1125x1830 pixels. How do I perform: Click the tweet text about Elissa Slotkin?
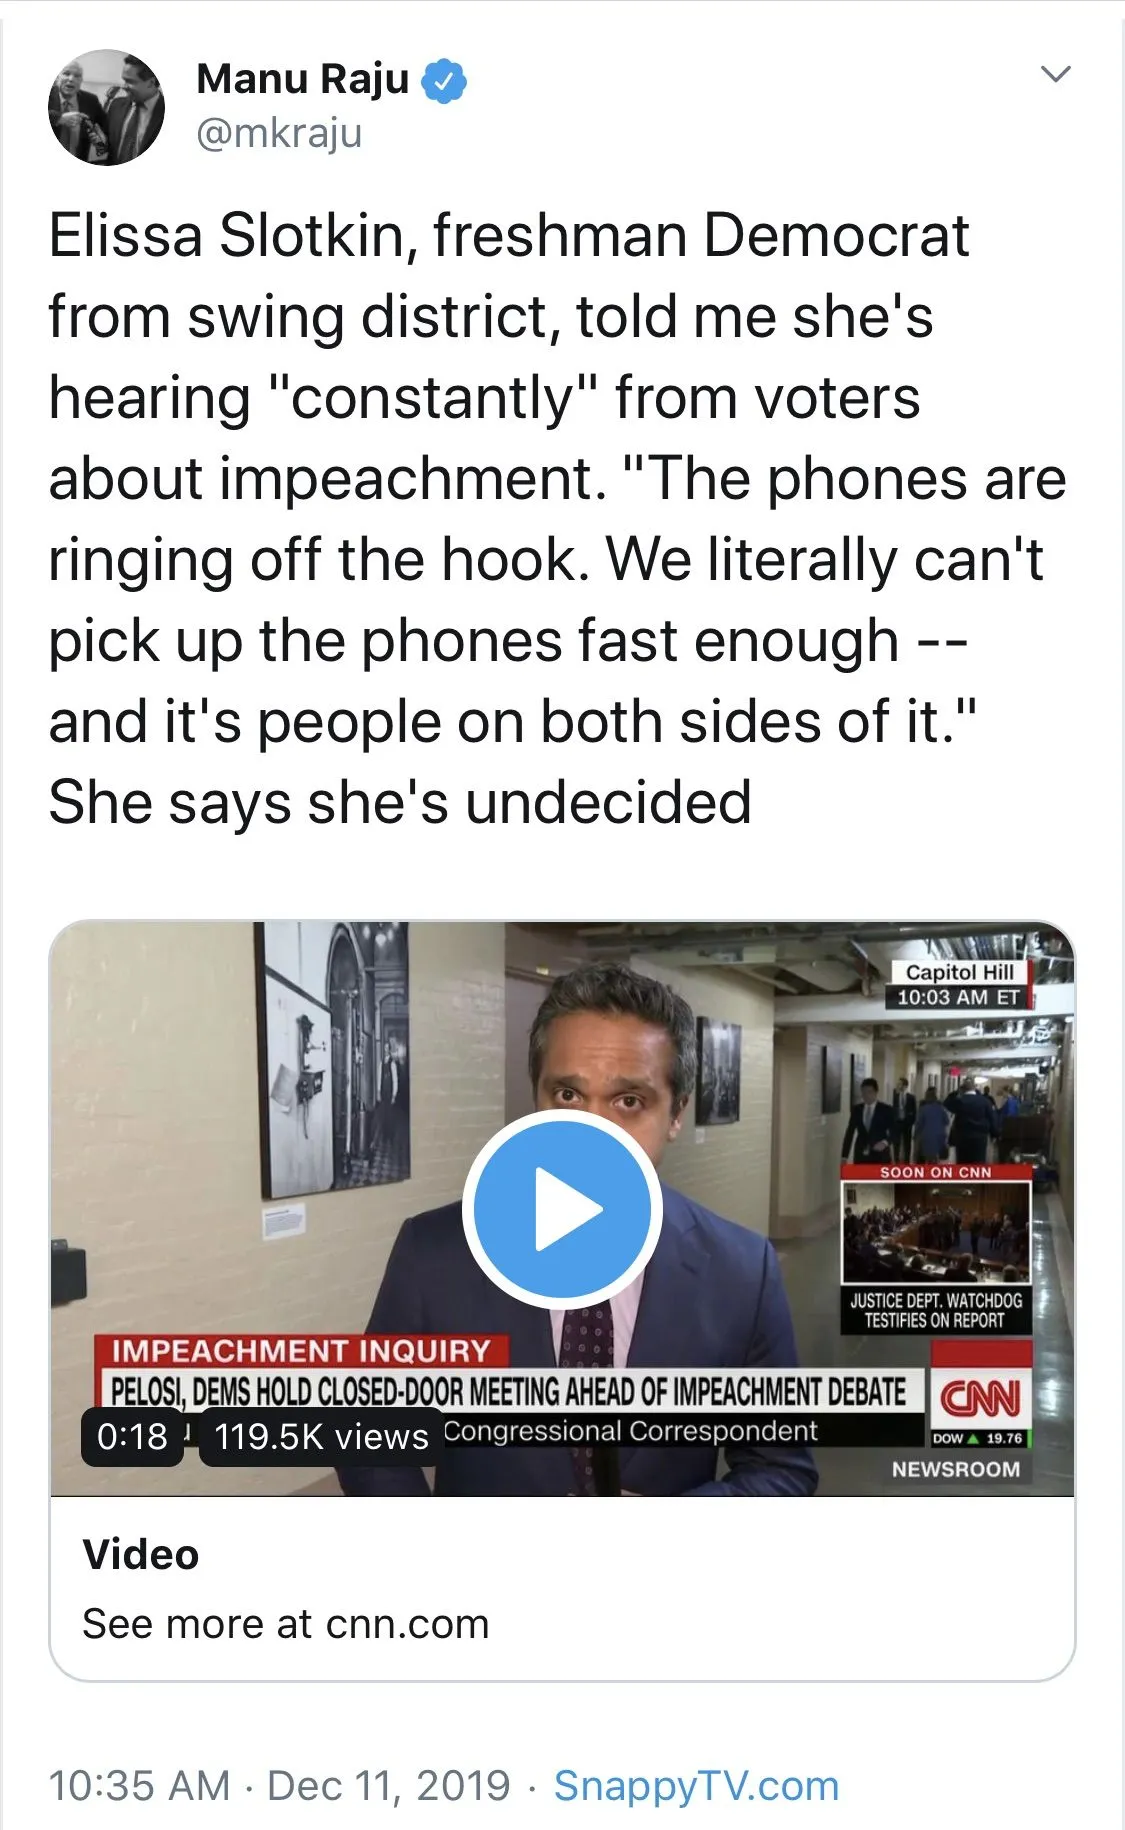tap(557, 518)
